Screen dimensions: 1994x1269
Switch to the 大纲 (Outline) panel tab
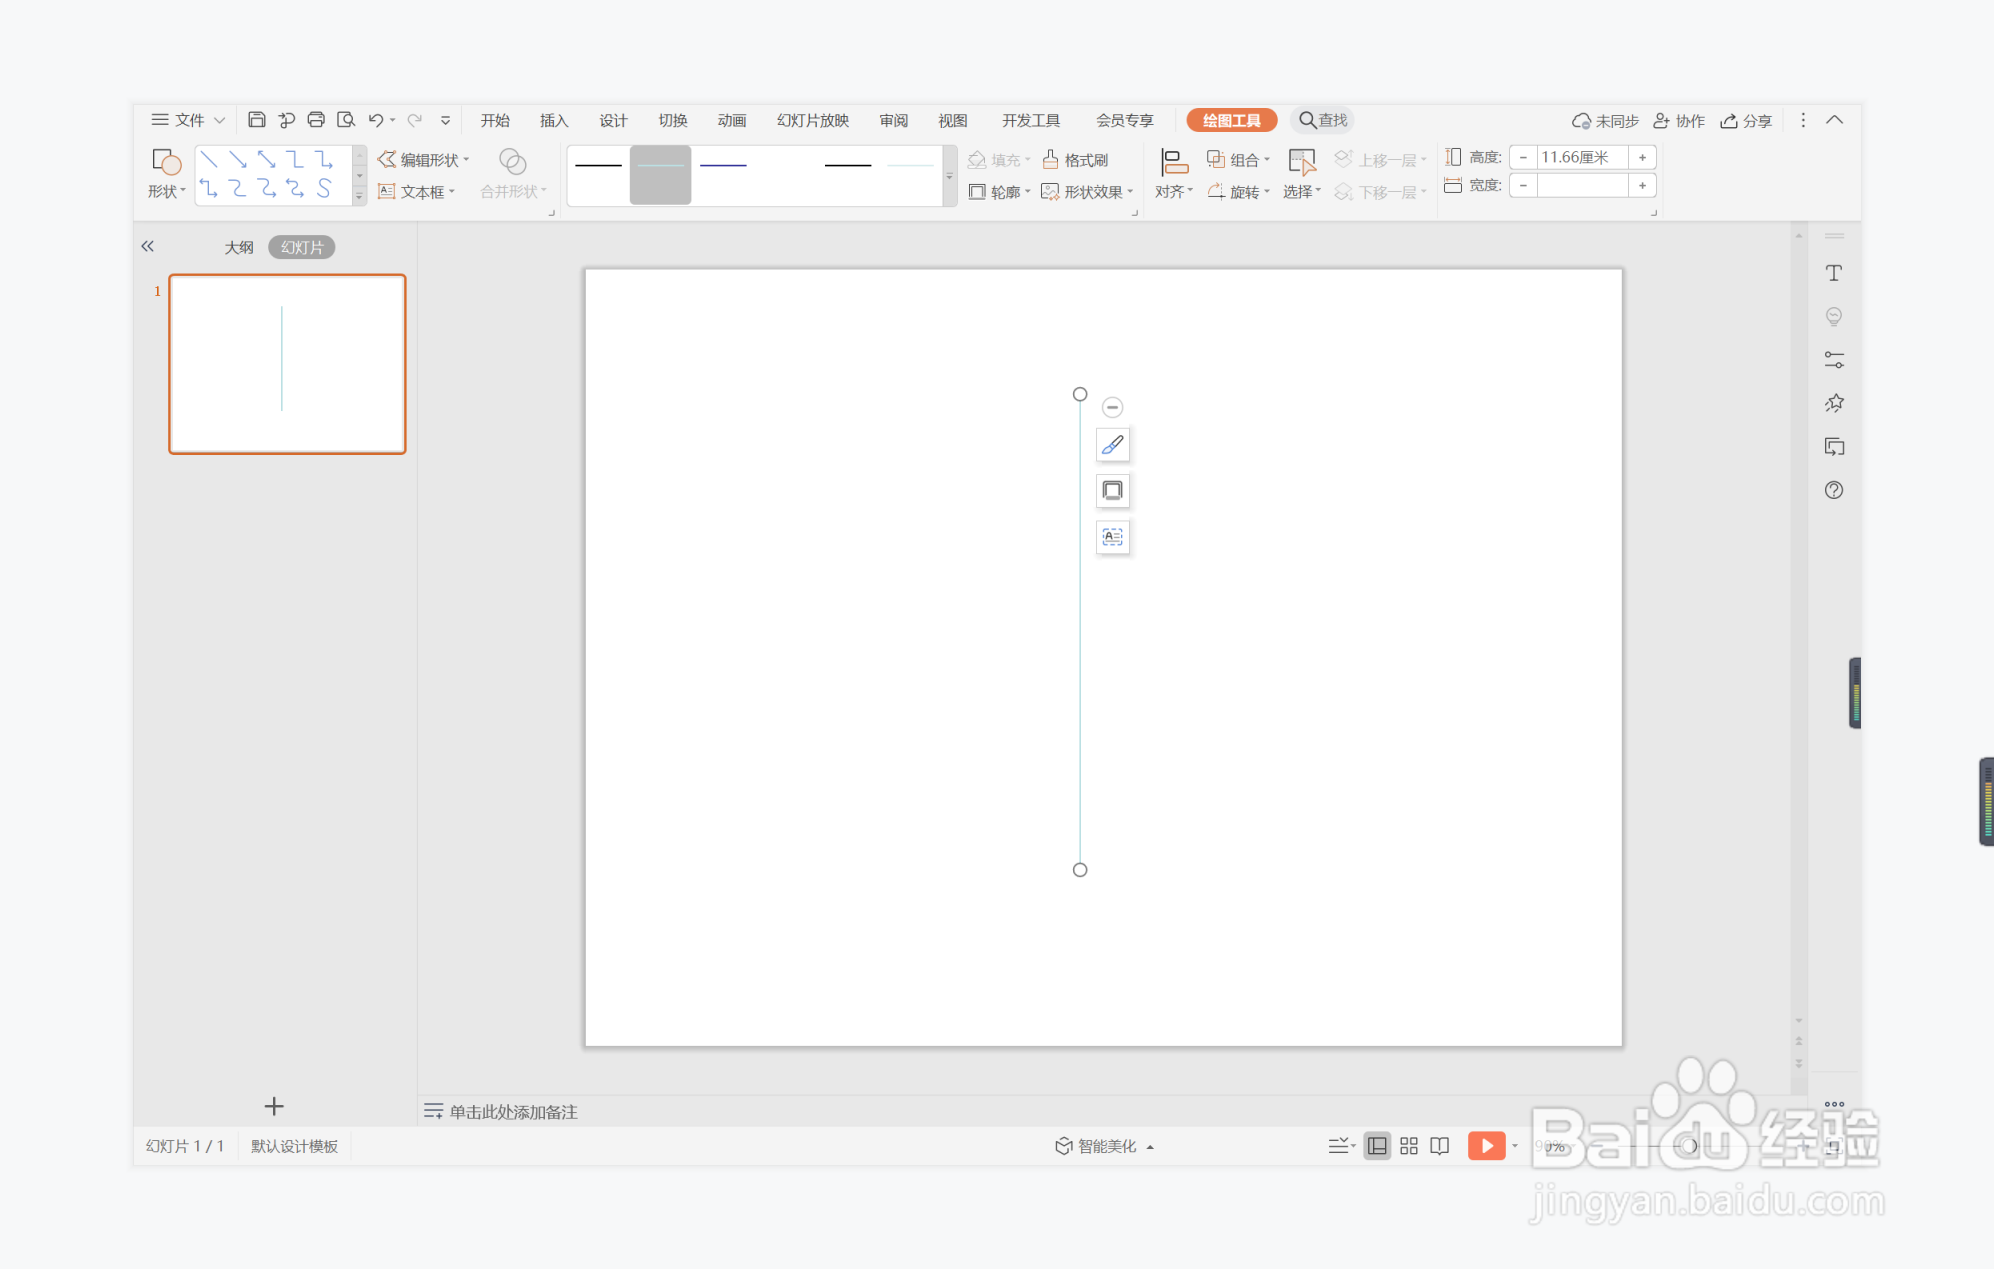pyautogui.click(x=238, y=247)
